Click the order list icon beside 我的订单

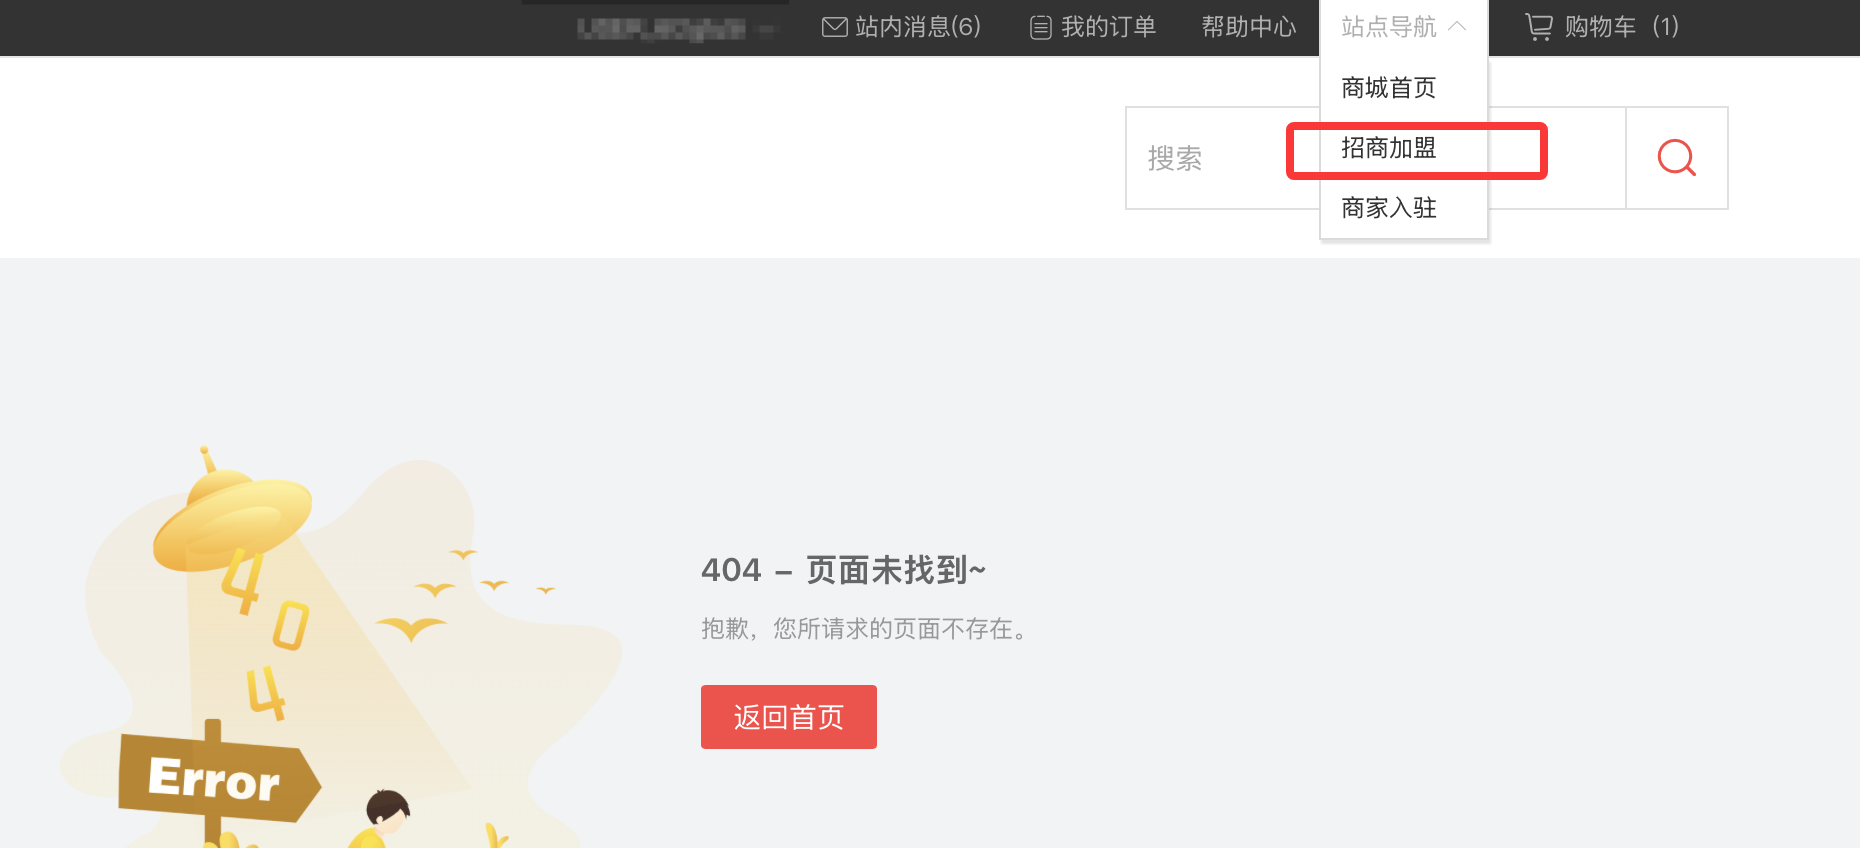click(1040, 27)
